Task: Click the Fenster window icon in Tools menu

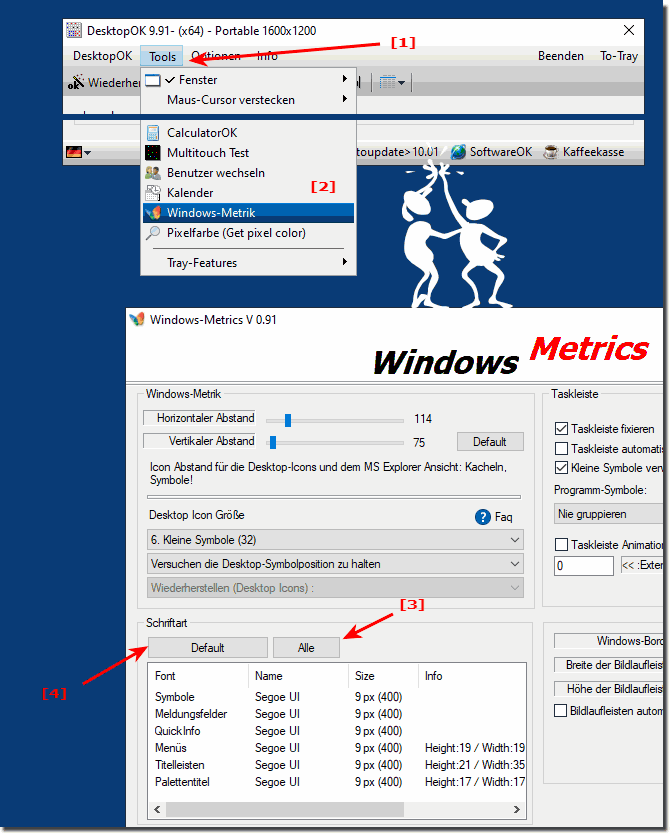Action: pos(153,80)
